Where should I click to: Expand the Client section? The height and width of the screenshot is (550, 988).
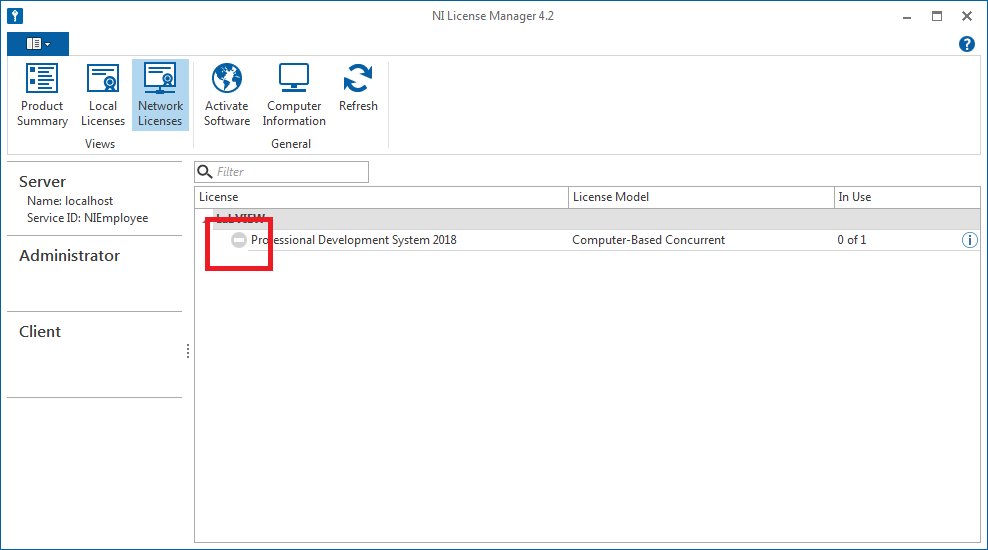pyautogui.click(x=40, y=331)
